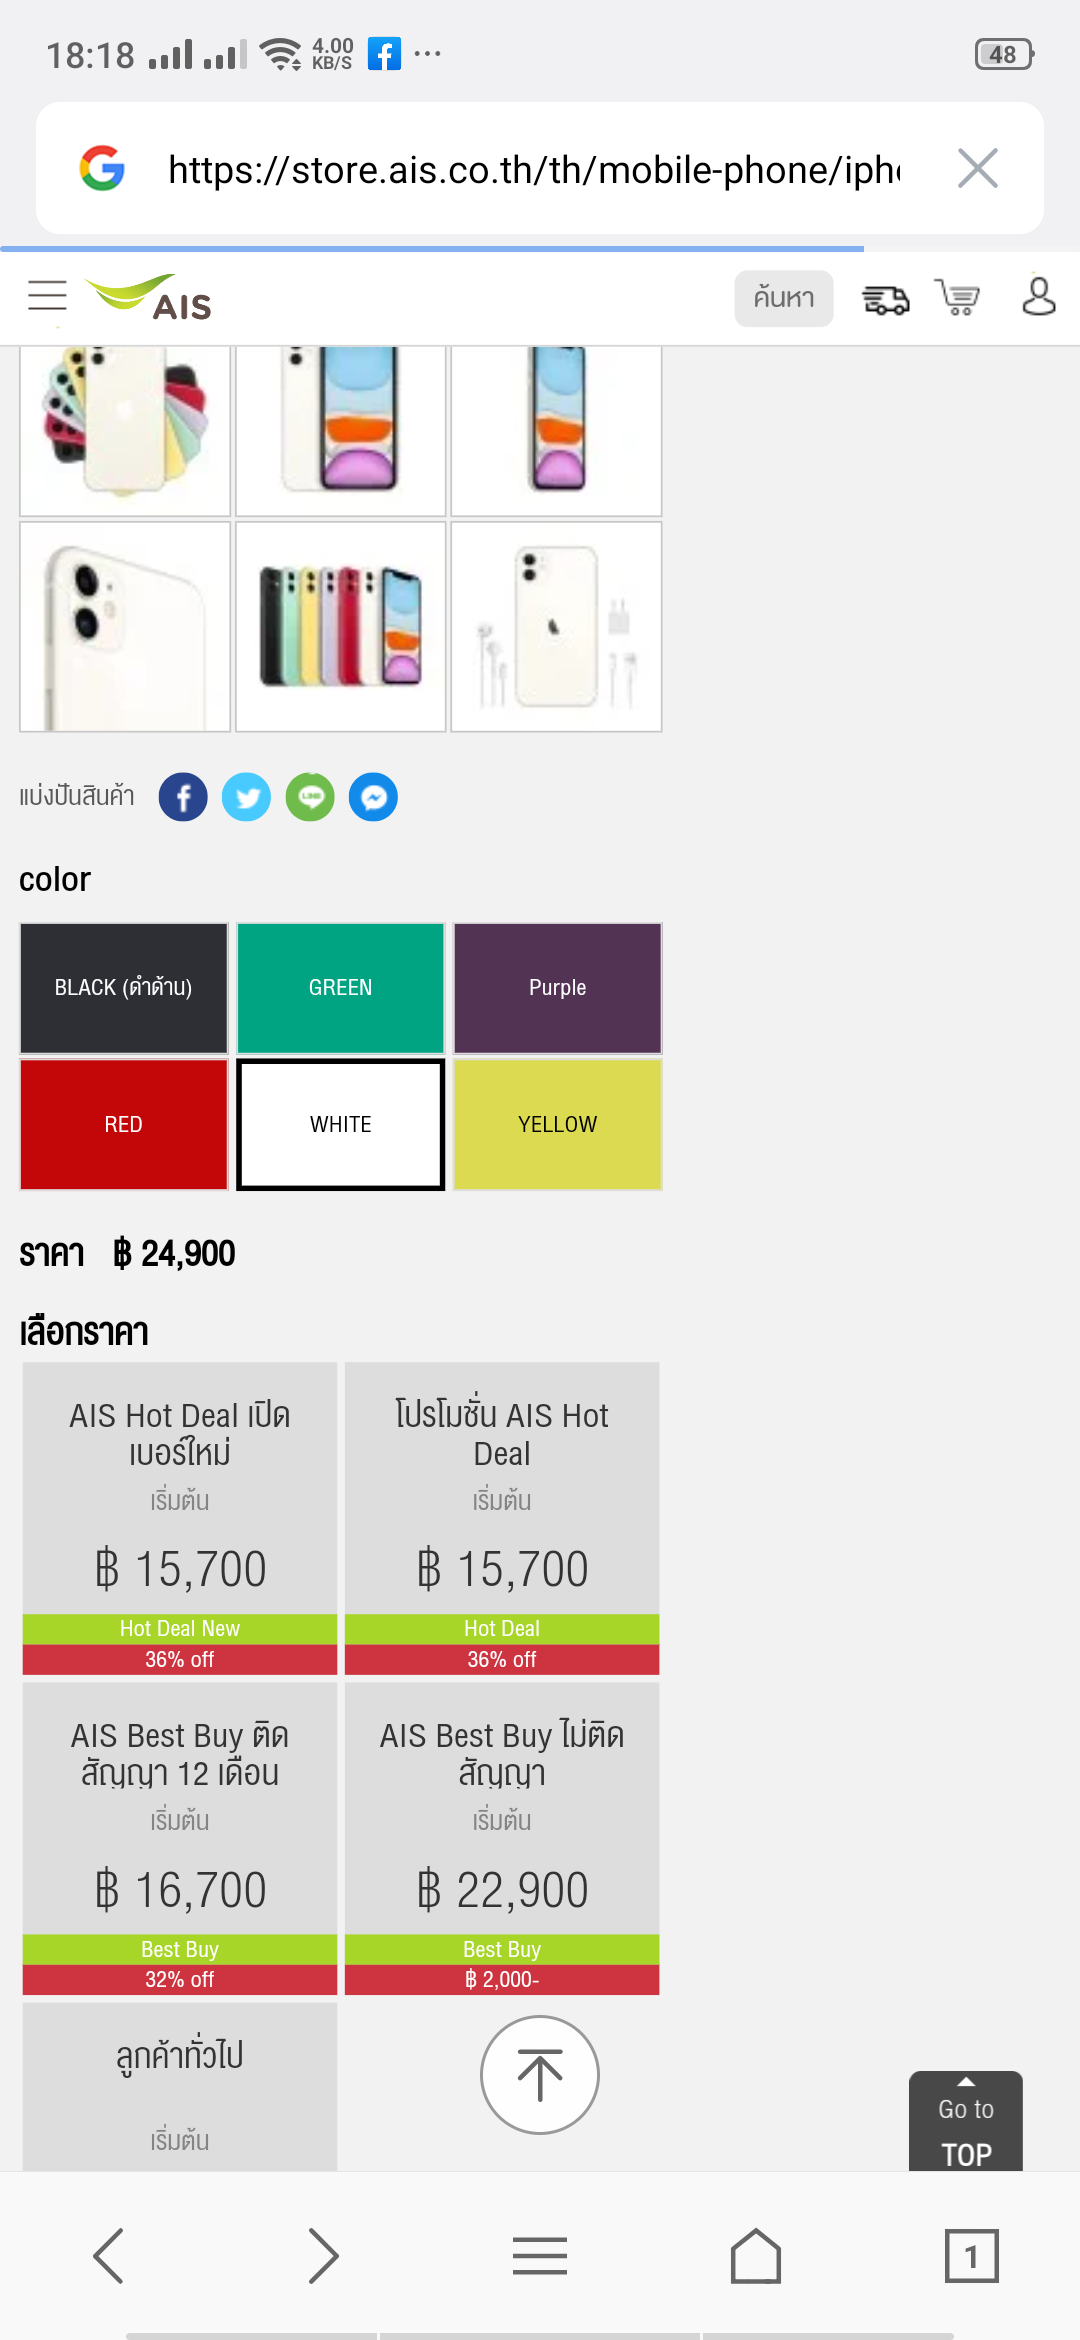Select the BLACK color option
This screenshot has width=1080, height=2340.
tap(124, 988)
